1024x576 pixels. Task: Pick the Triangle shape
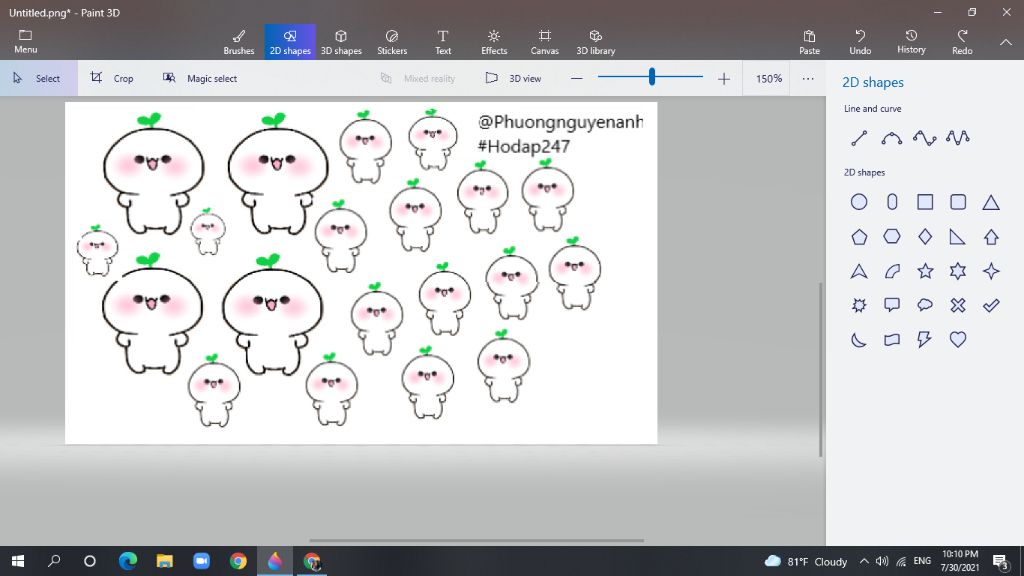pos(991,202)
